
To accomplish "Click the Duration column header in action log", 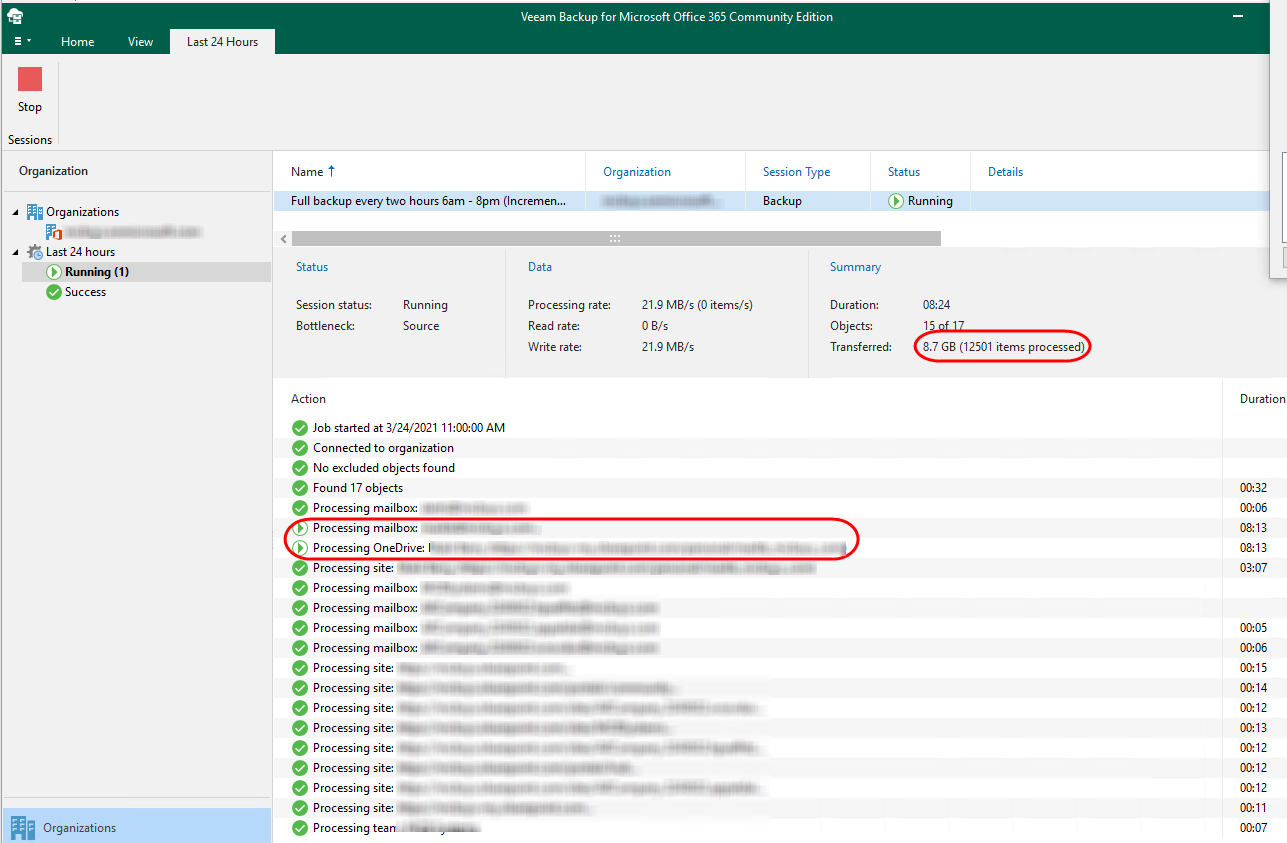I will pyautogui.click(x=1262, y=399).
